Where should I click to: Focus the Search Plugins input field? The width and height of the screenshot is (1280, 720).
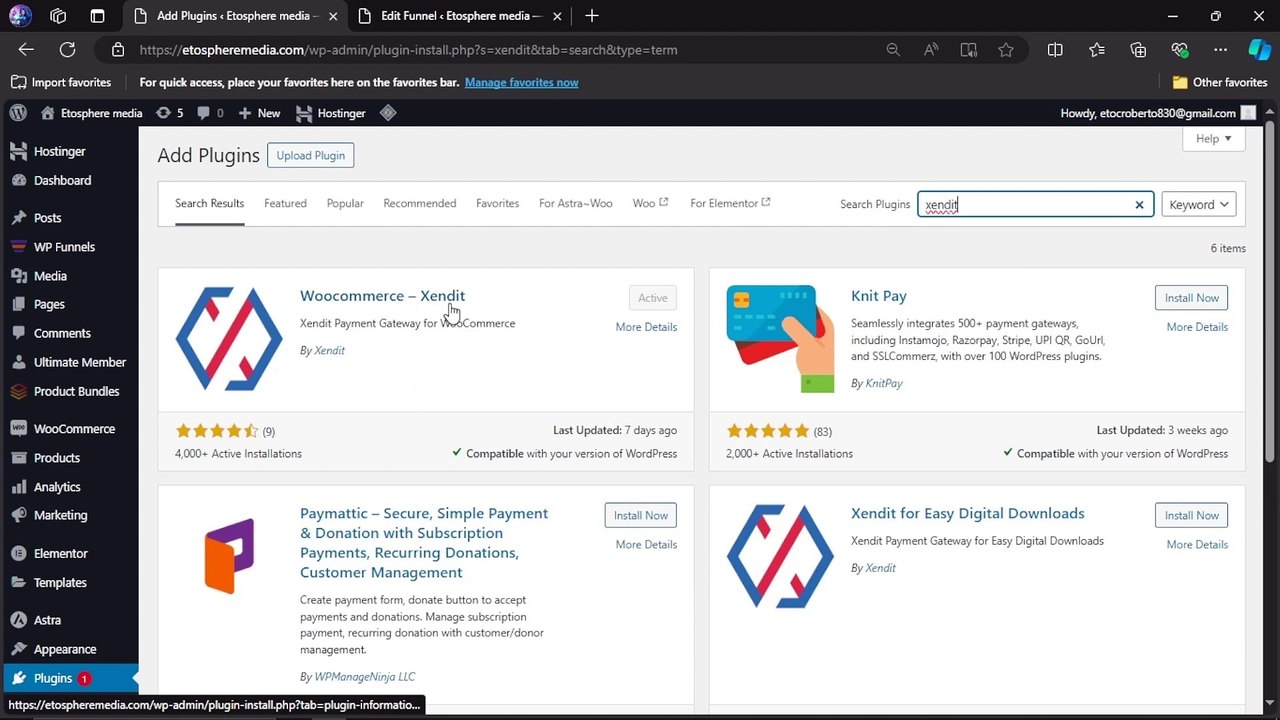(x=1035, y=204)
